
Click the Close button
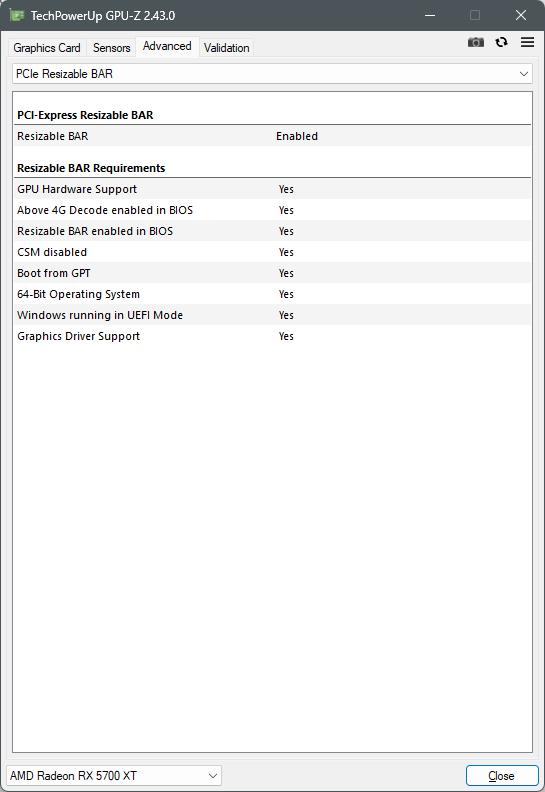tap(502, 776)
